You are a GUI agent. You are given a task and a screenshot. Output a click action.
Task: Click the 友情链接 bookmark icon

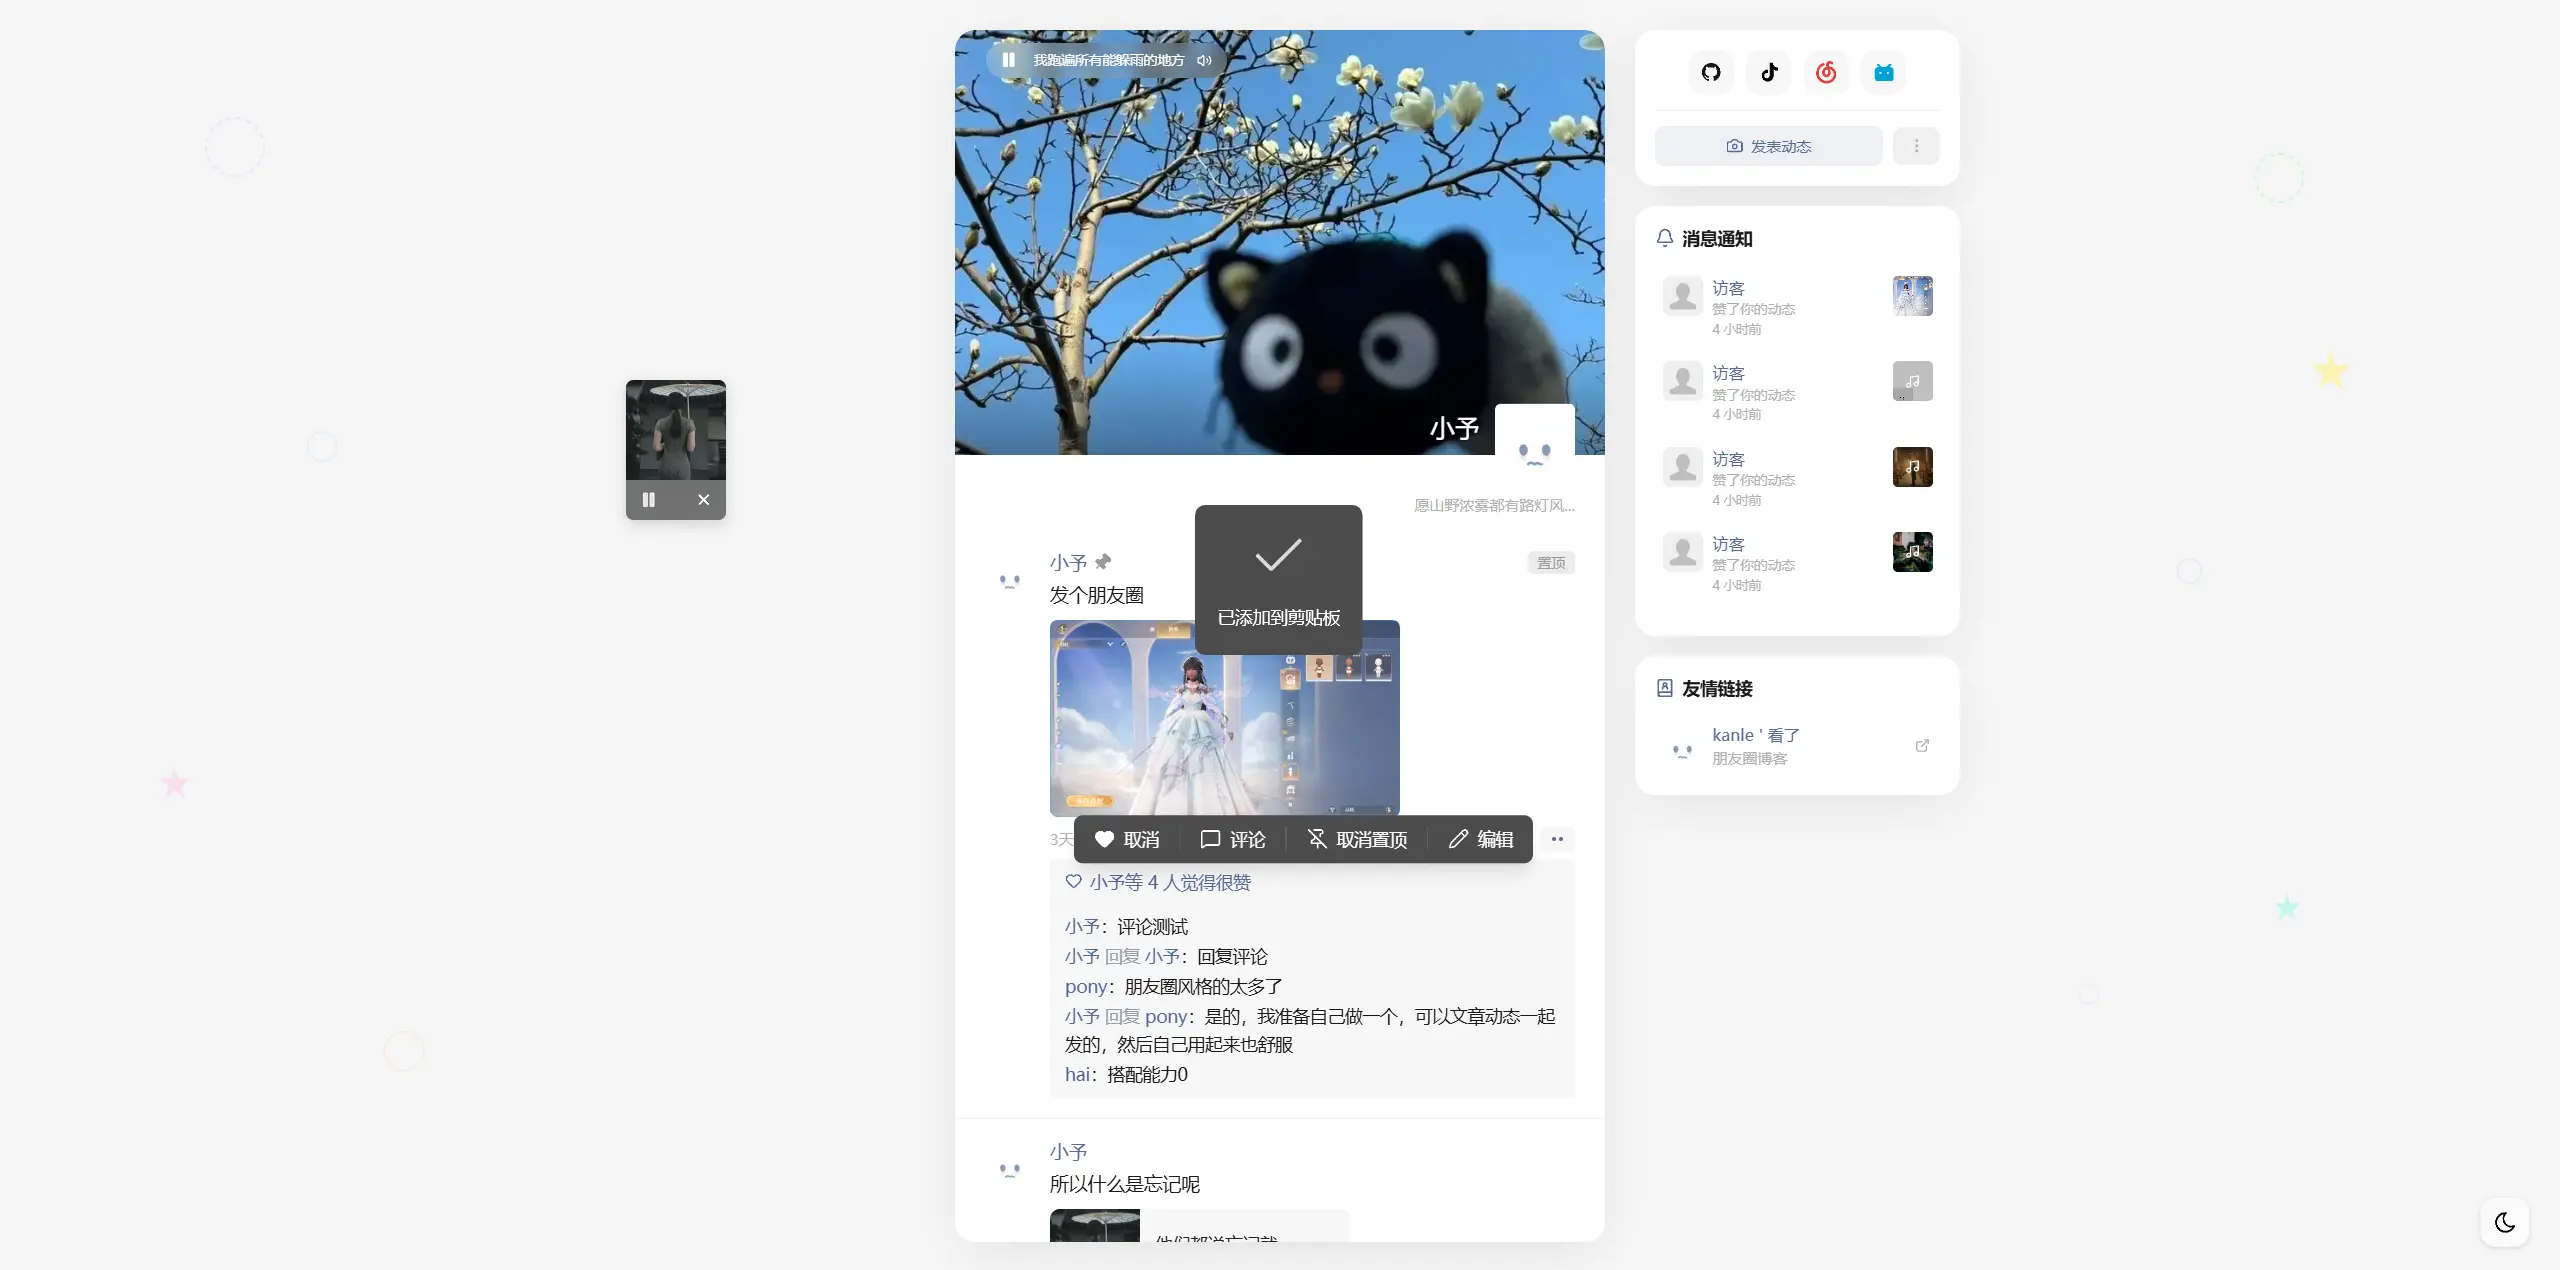1665,688
